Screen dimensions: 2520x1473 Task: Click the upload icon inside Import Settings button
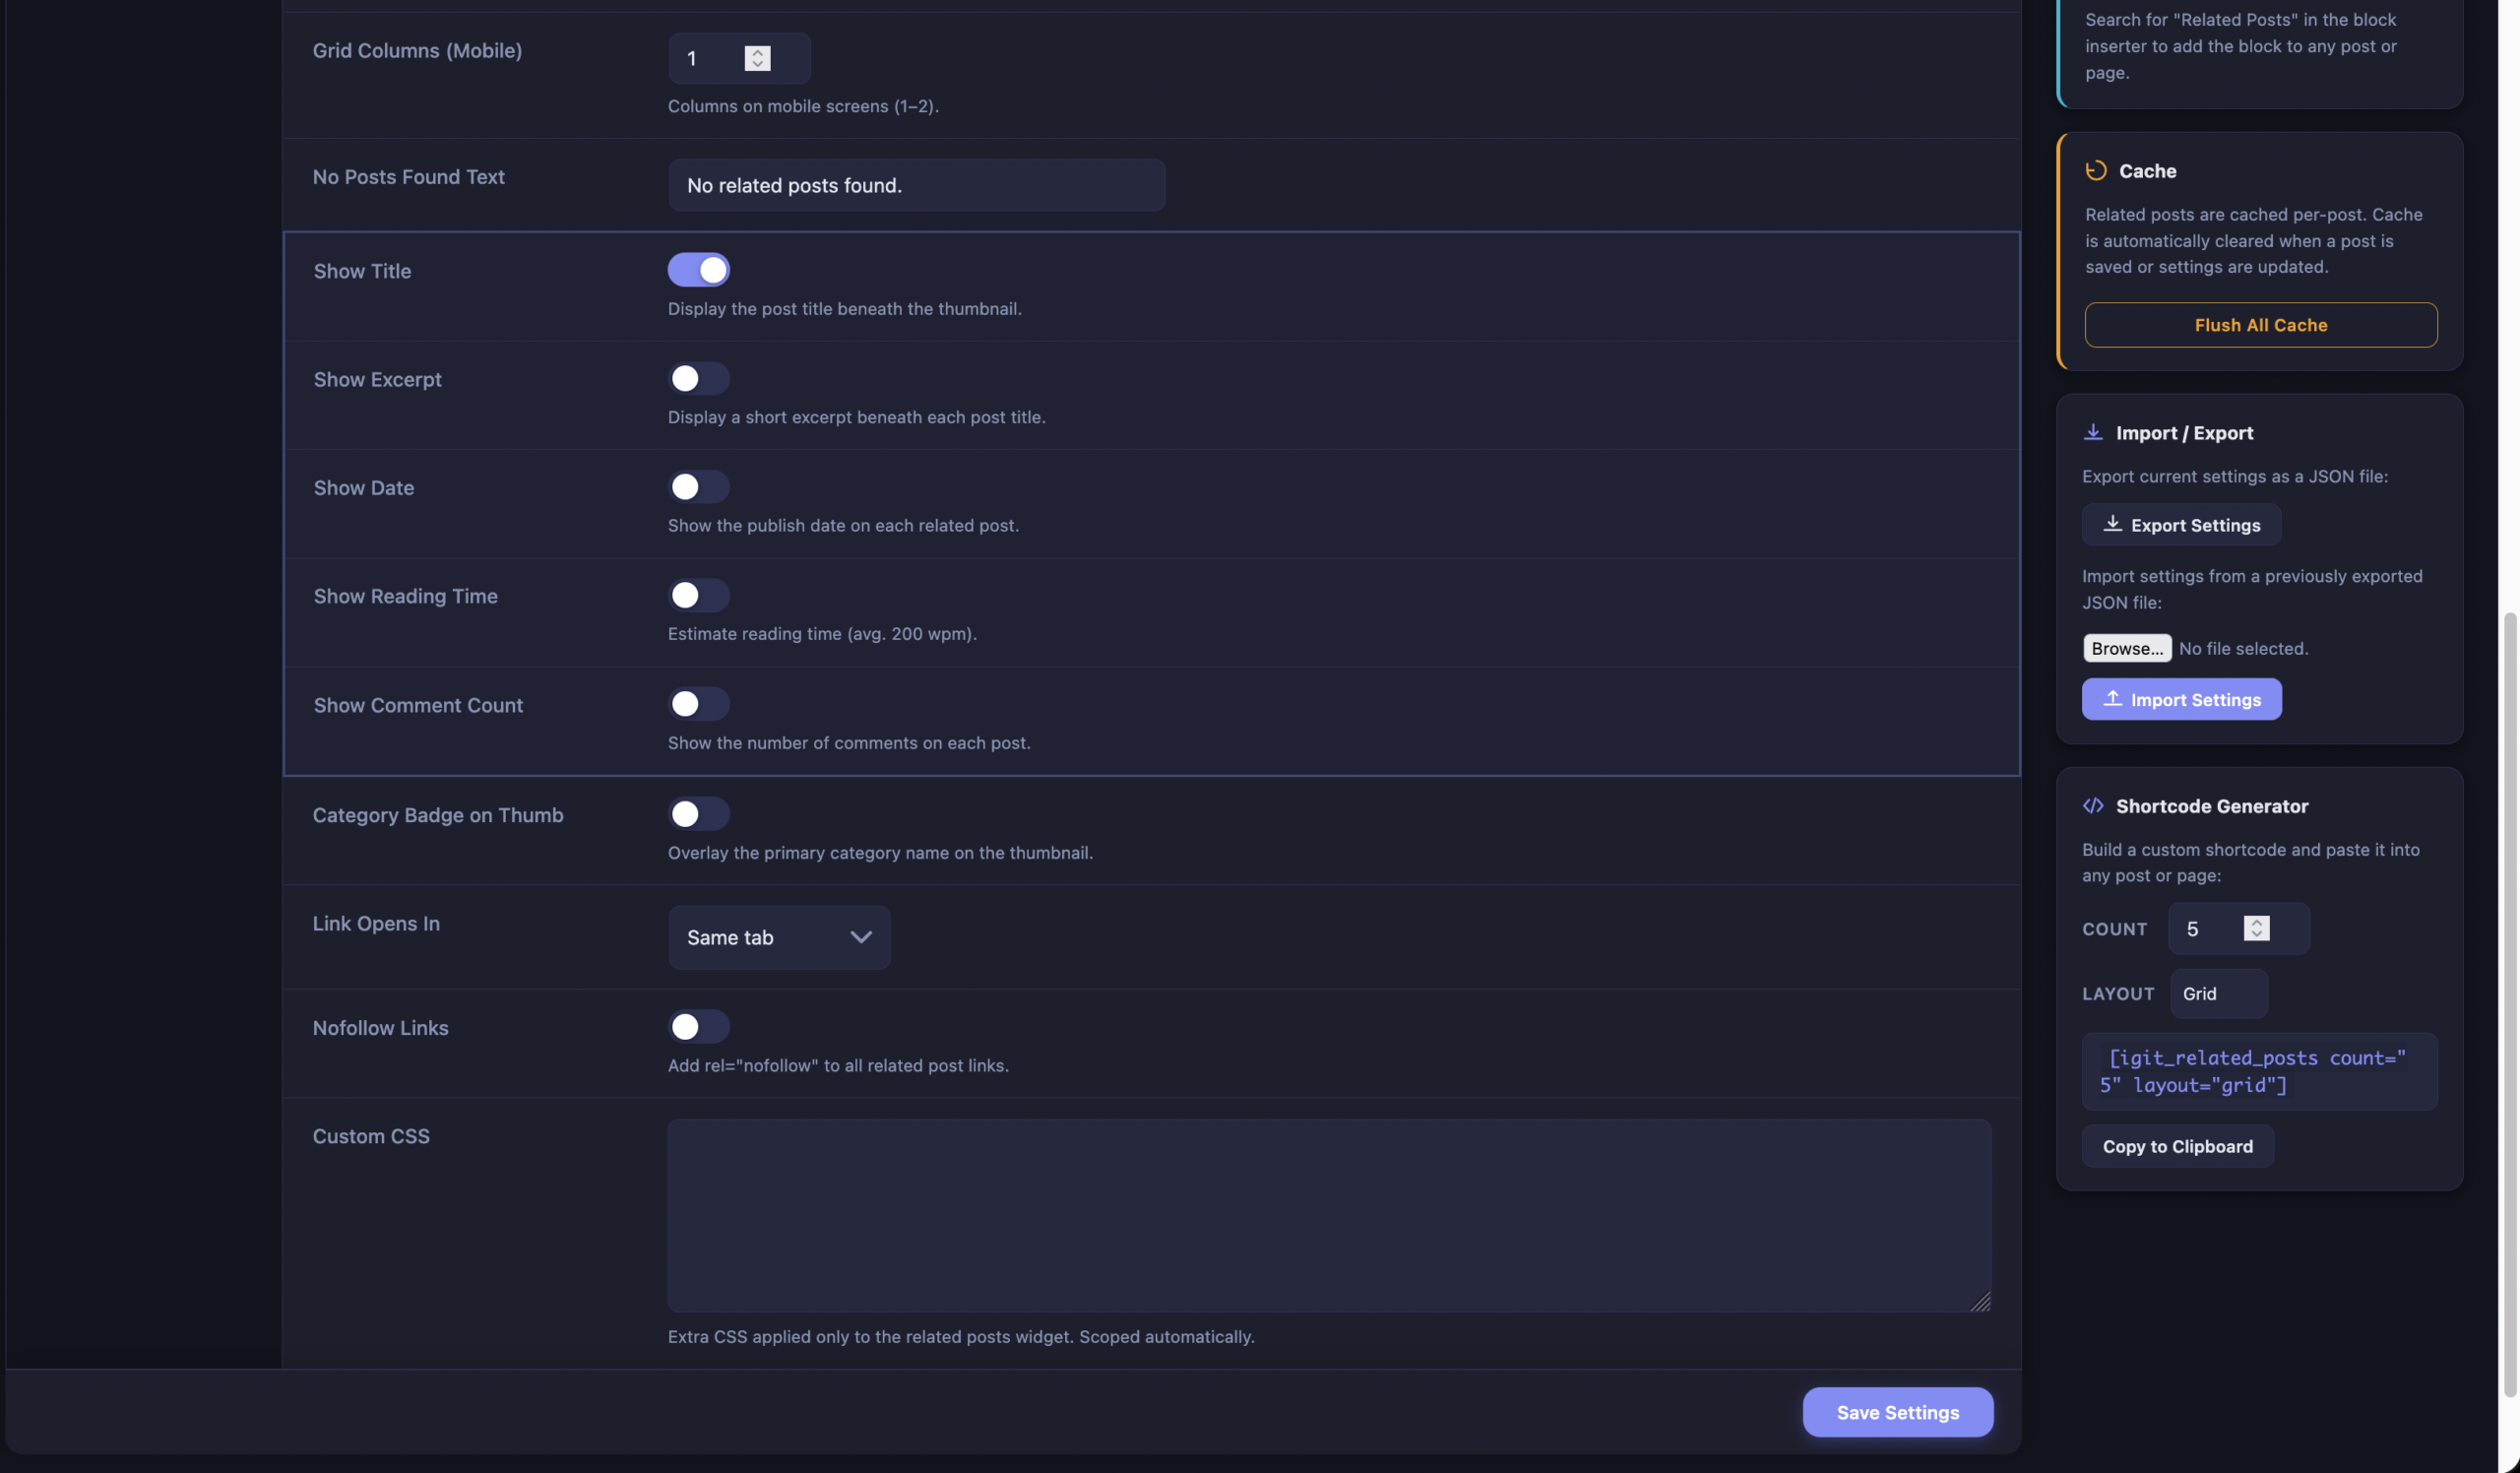[2113, 699]
